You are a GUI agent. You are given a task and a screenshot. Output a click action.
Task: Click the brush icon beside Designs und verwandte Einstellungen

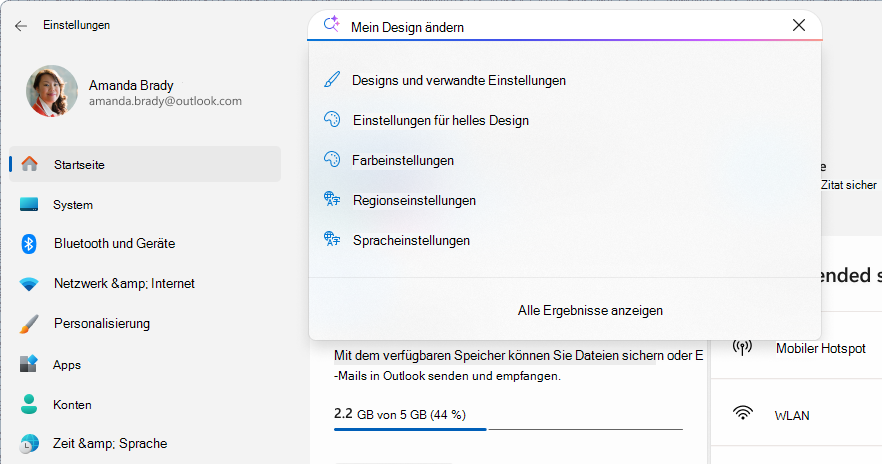332,80
